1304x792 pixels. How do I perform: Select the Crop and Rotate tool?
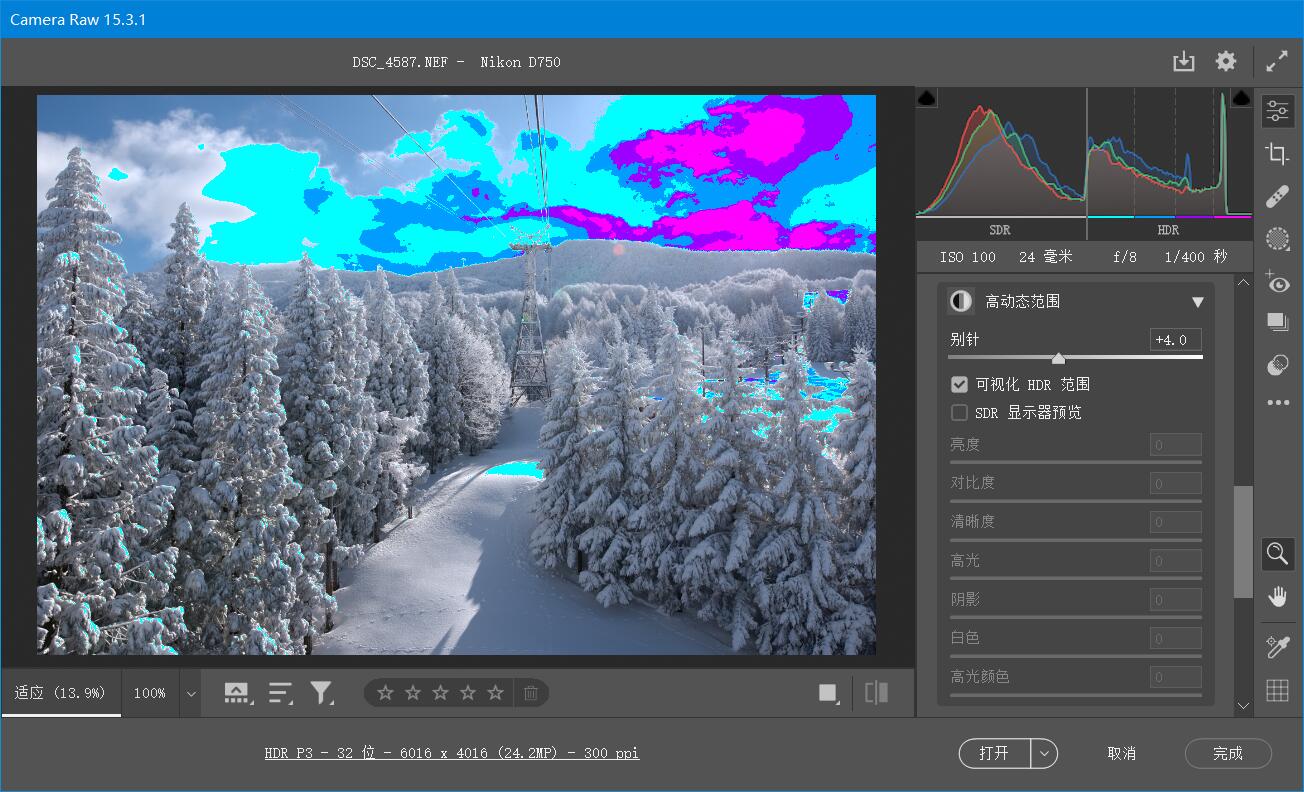click(1277, 154)
